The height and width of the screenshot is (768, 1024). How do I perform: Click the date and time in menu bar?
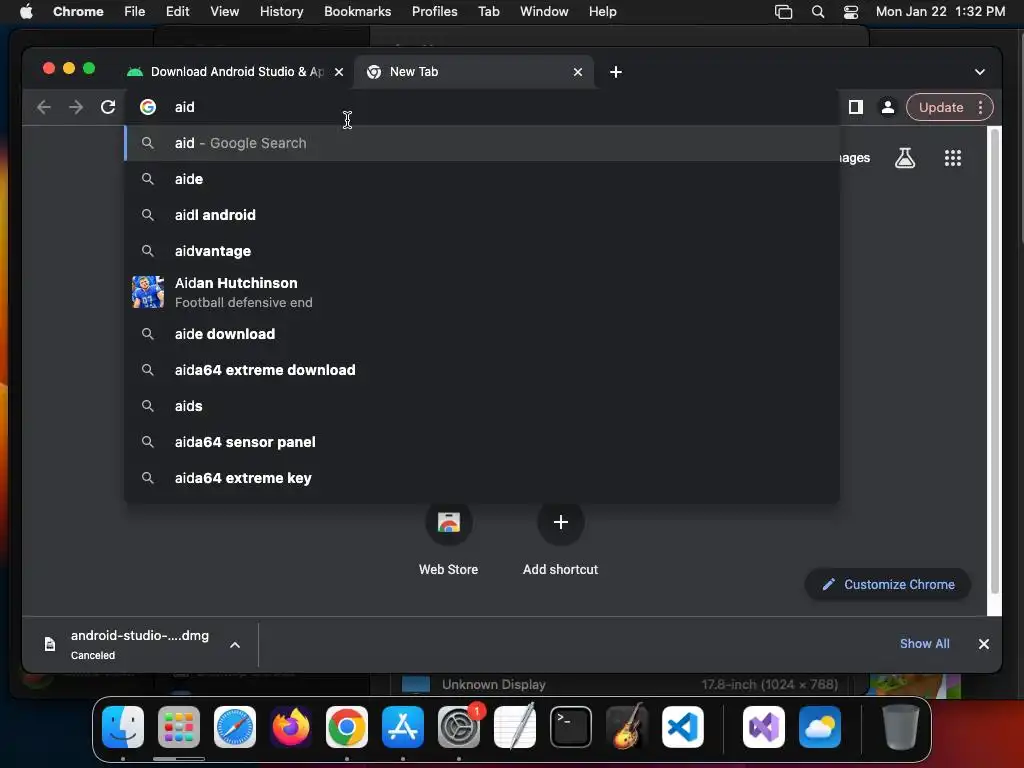click(940, 12)
